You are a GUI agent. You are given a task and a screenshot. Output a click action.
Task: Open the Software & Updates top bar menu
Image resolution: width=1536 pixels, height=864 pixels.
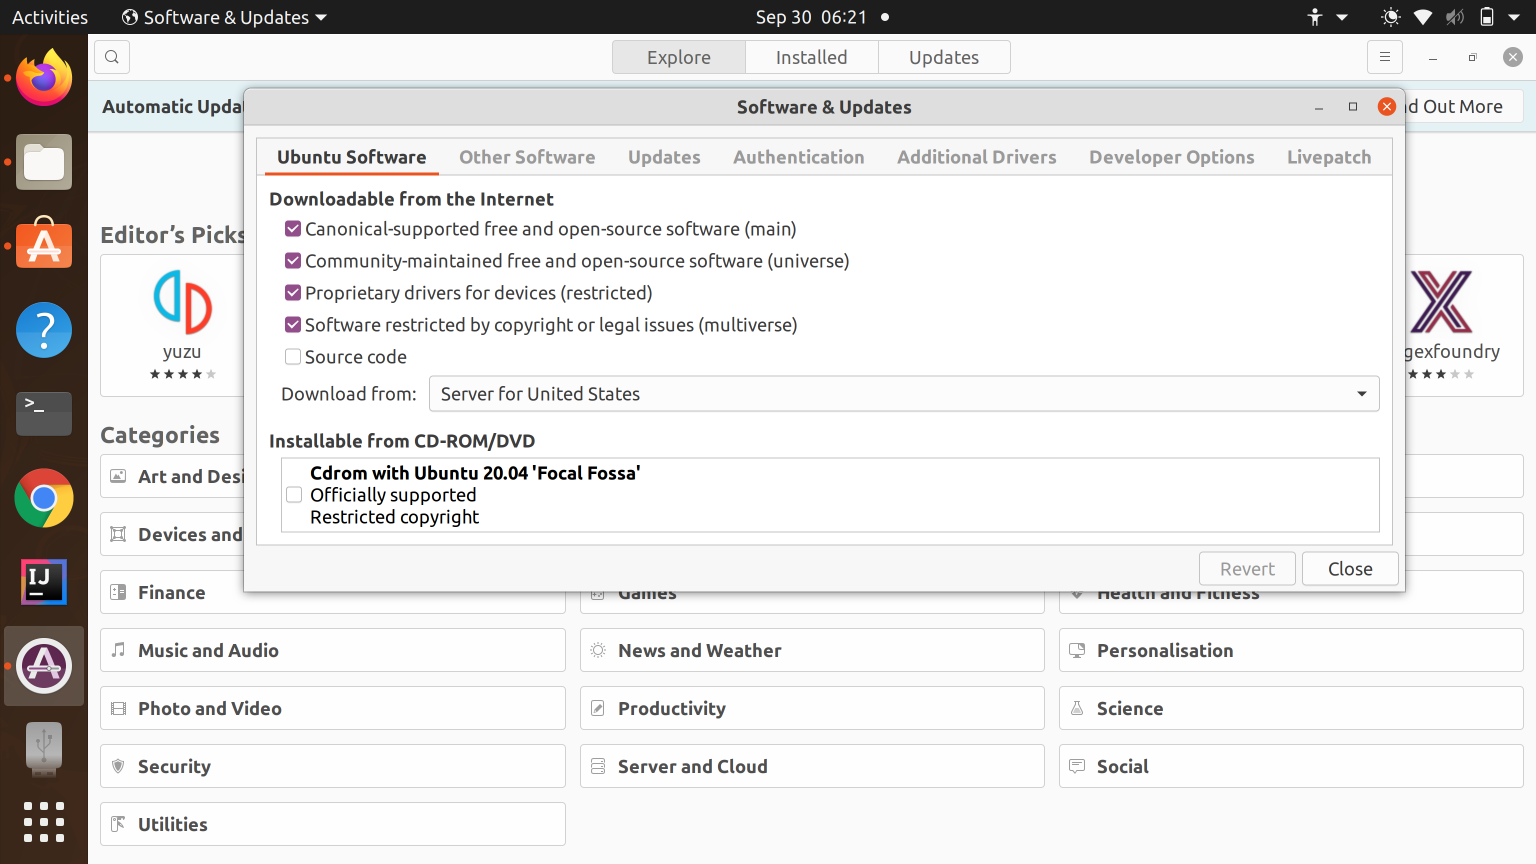point(222,16)
